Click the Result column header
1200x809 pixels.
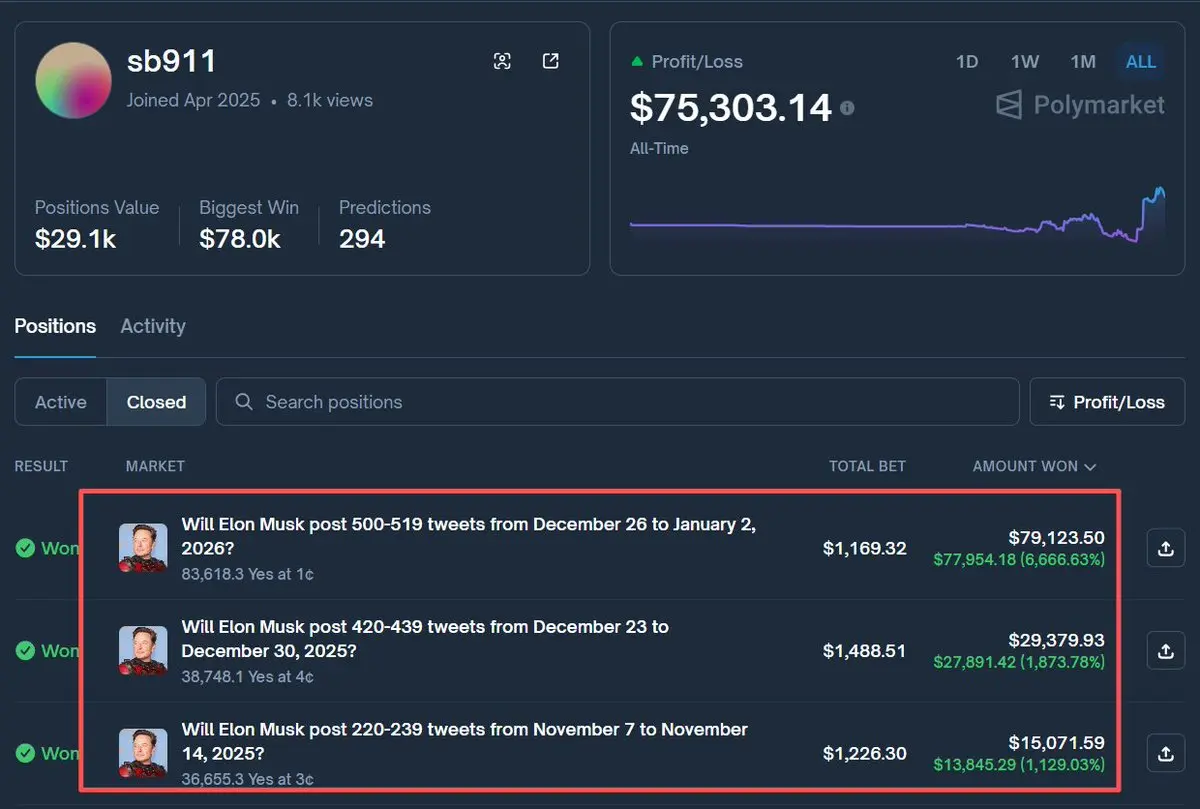coord(41,466)
